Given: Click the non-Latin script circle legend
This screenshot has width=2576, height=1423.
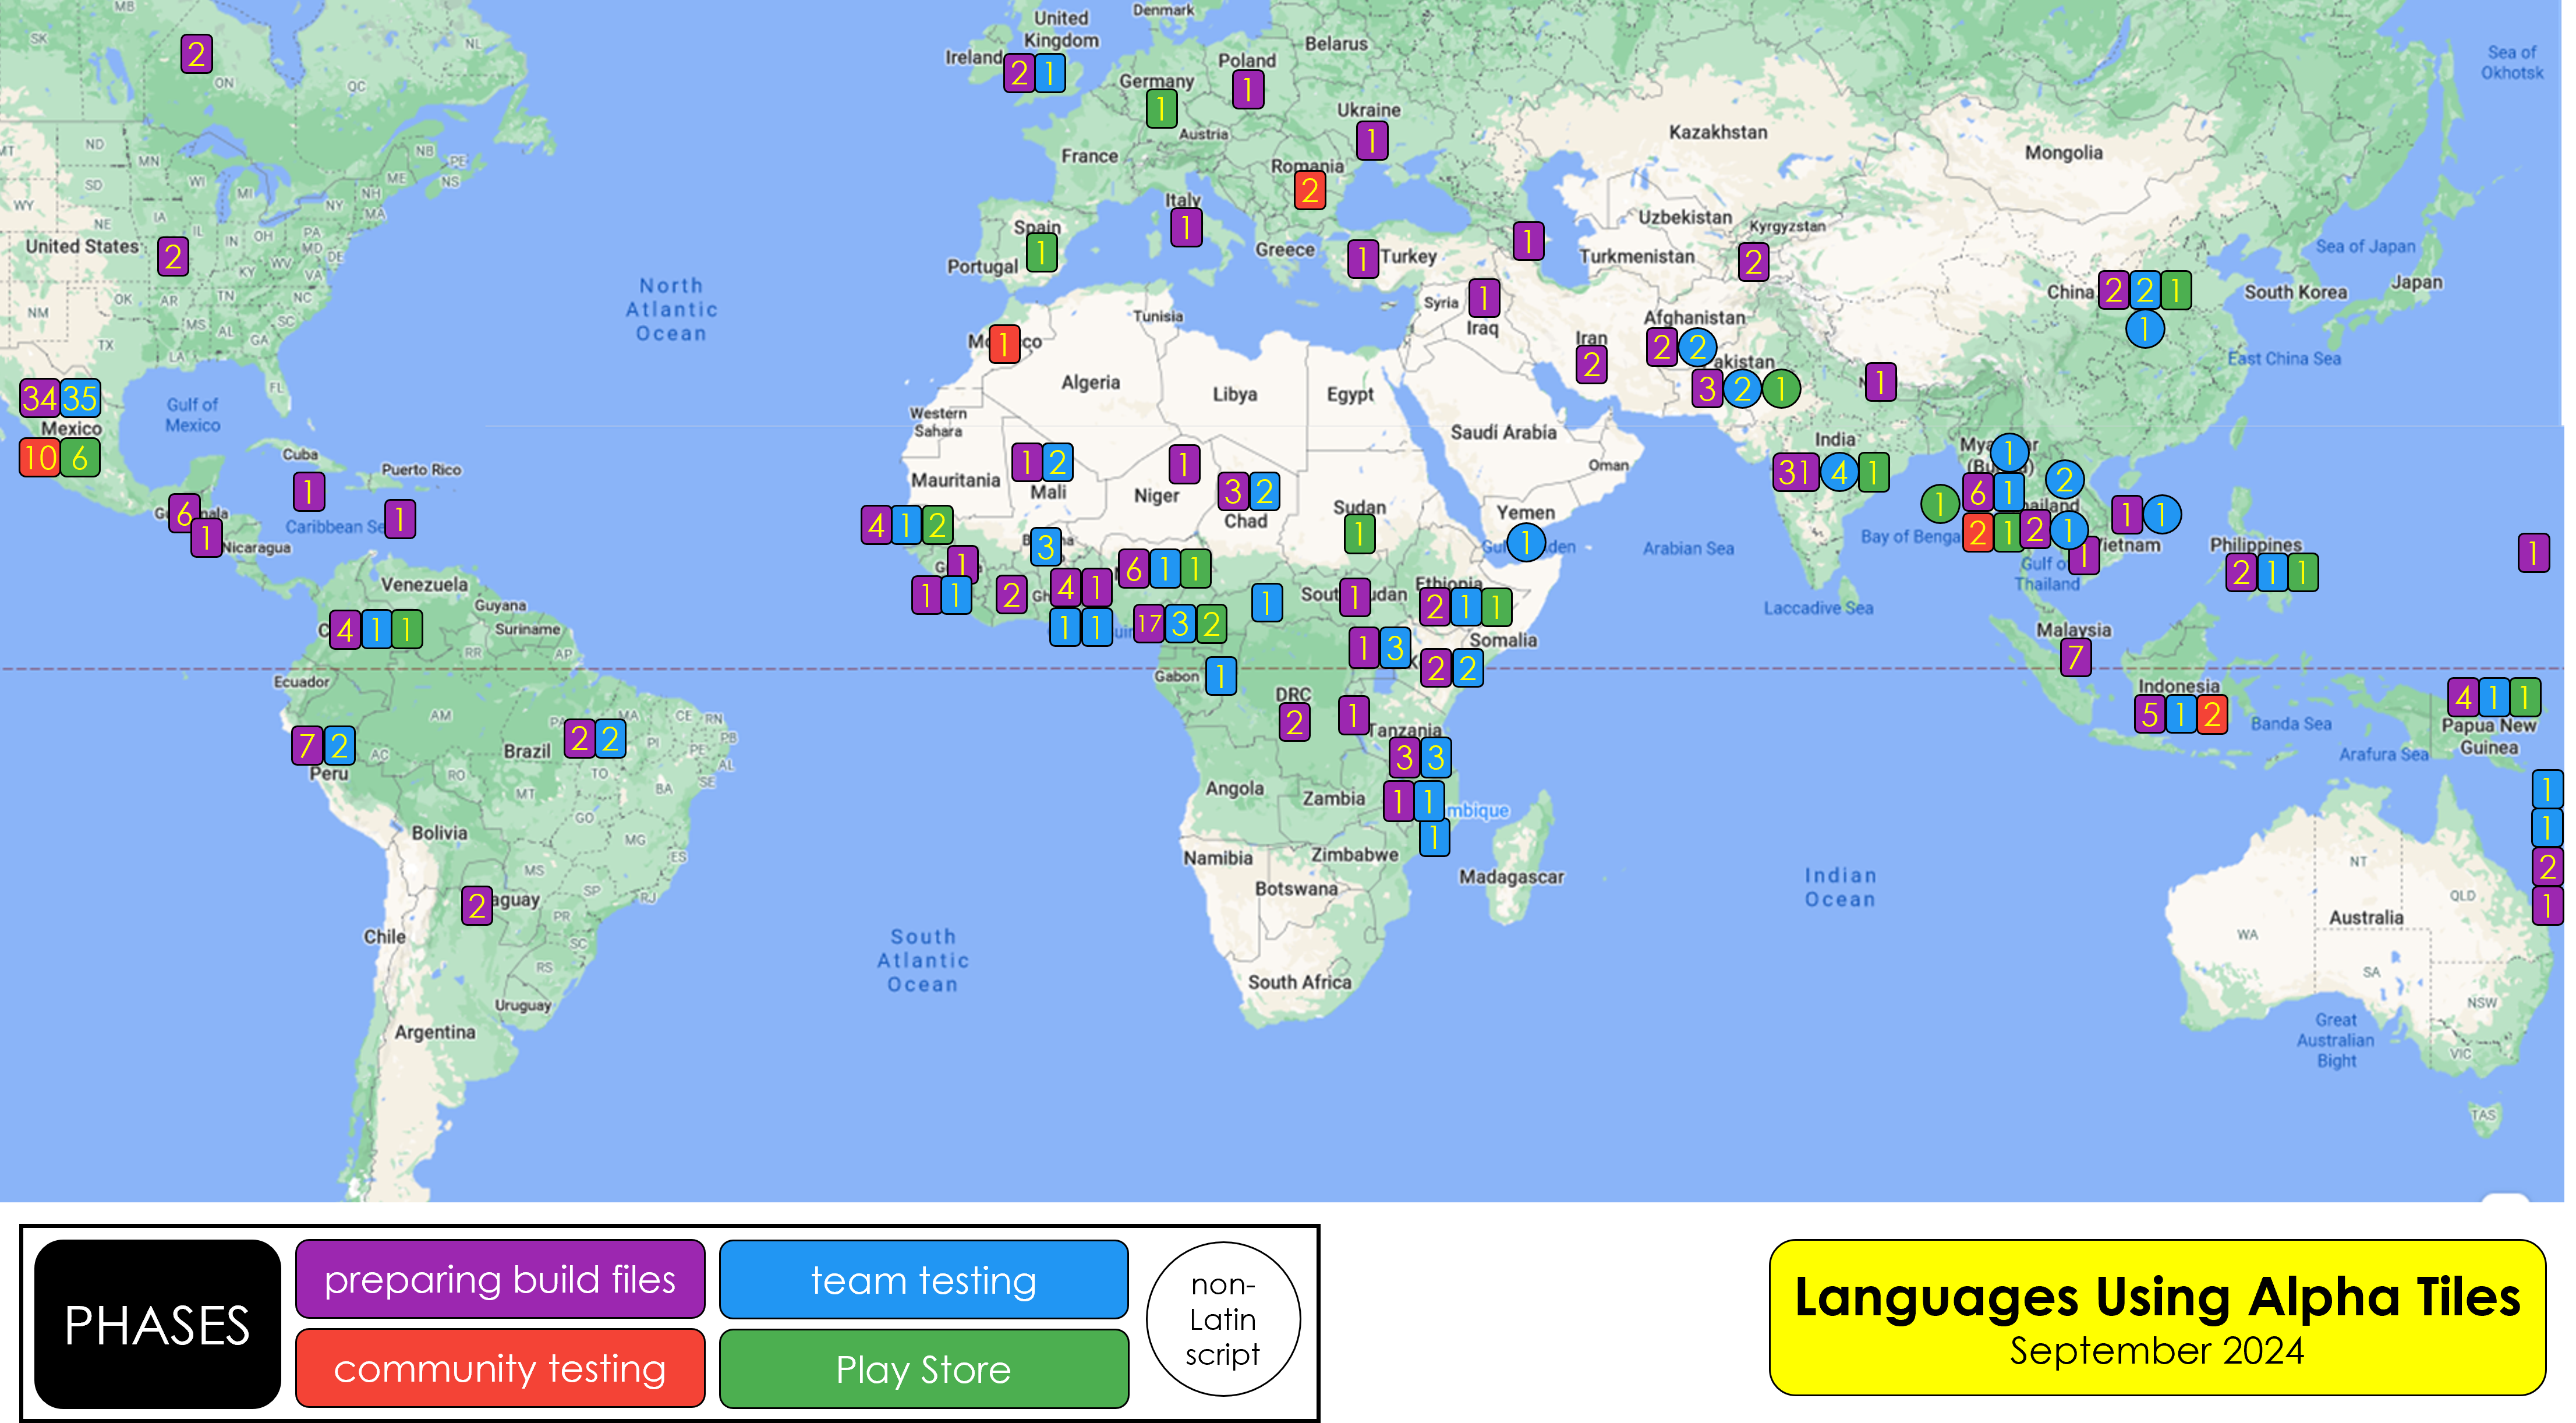Looking at the screenshot, I should point(1223,1319).
